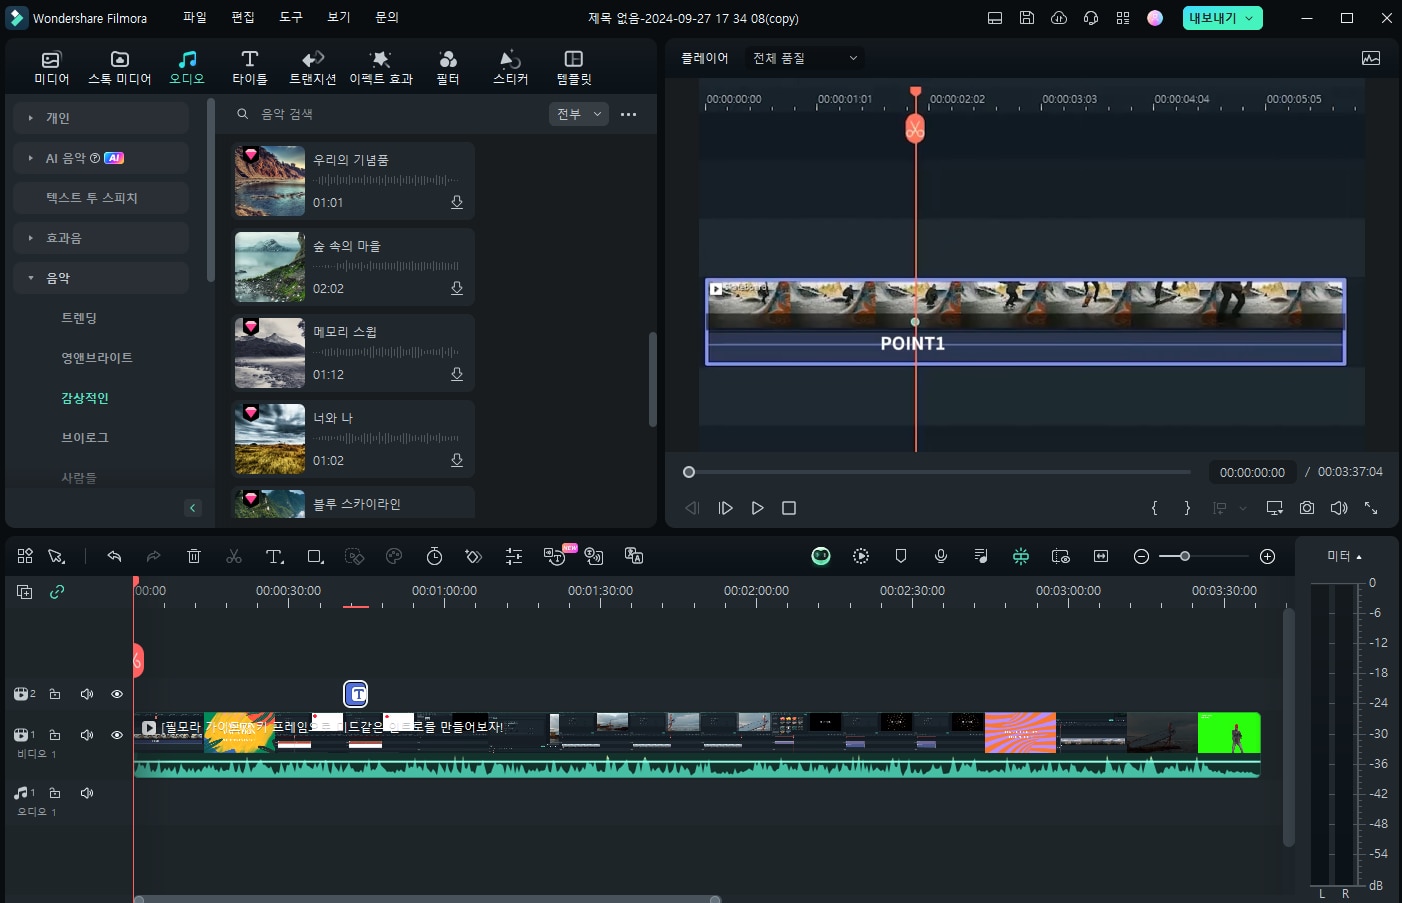Open audio adjust sliders tool

(514, 556)
